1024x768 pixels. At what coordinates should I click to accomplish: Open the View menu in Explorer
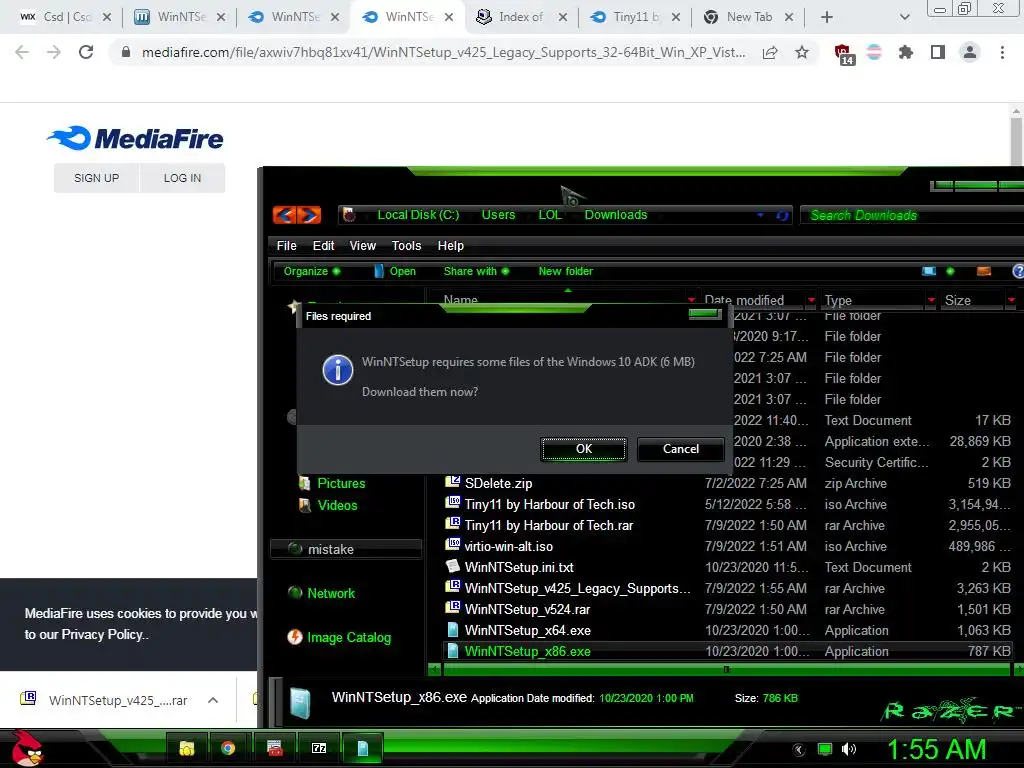(x=362, y=246)
